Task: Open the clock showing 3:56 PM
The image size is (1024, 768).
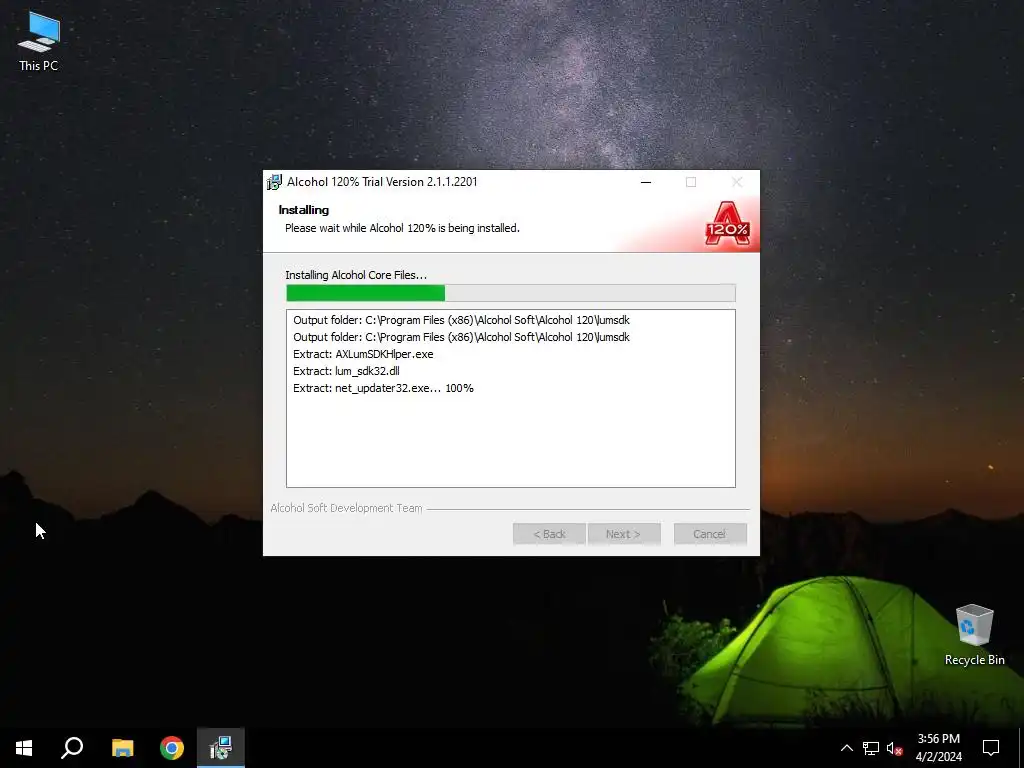Action: tap(938, 748)
